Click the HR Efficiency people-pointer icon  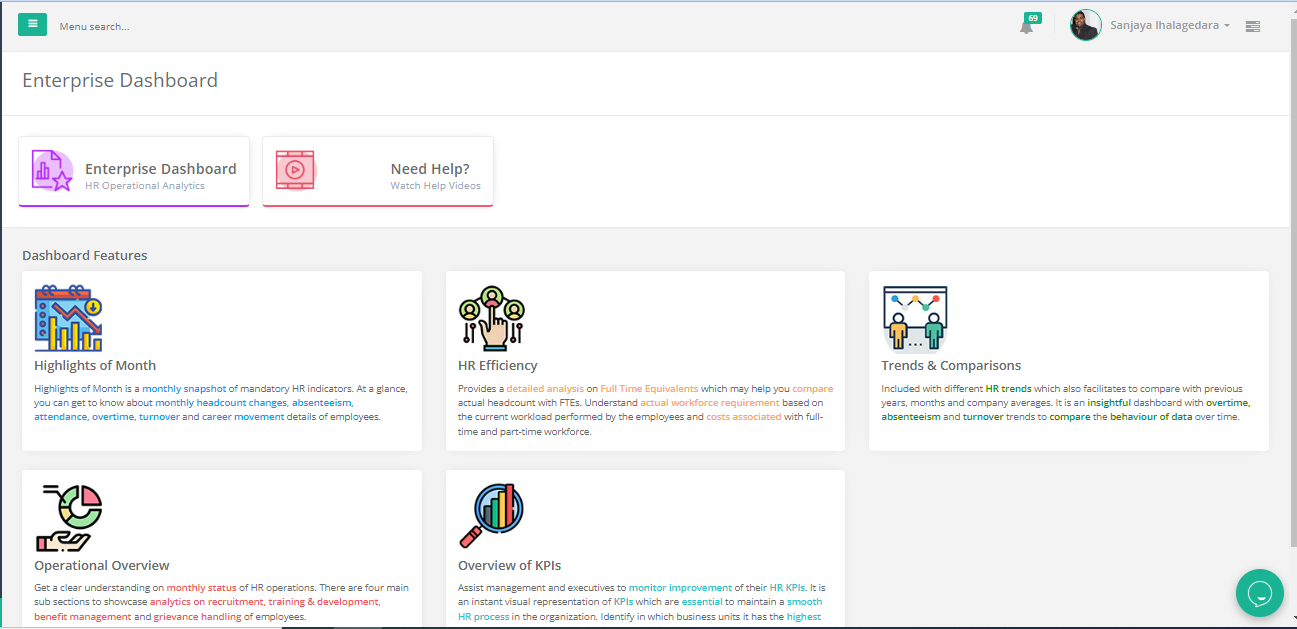coord(492,318)
